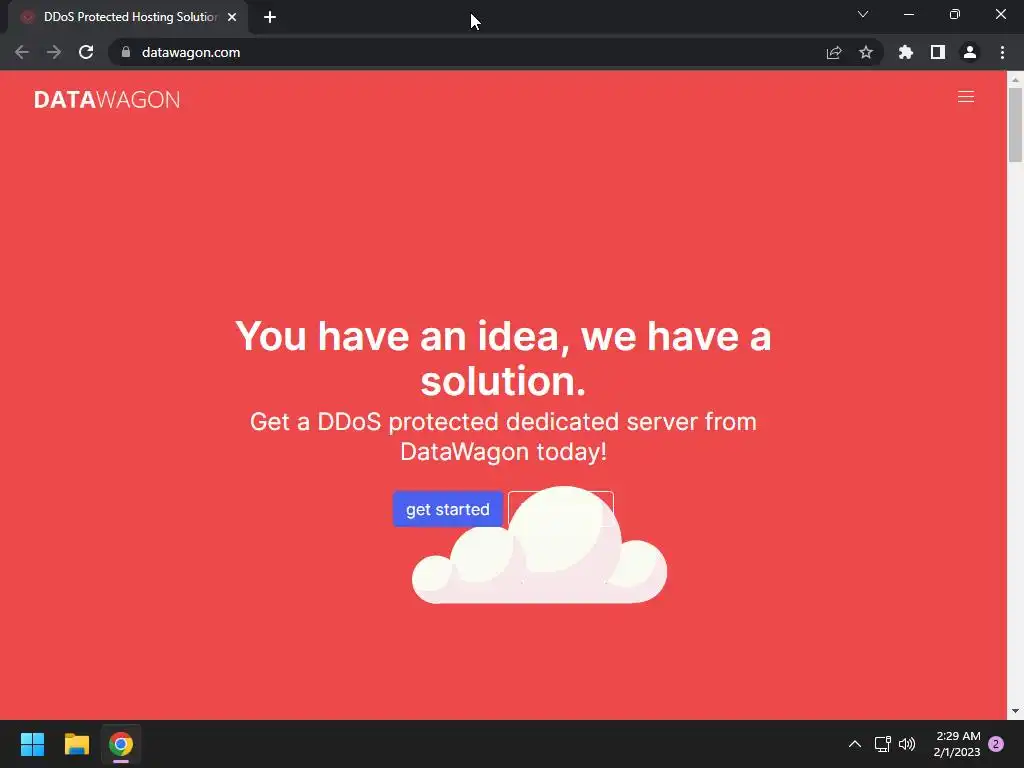Click the 'Get a DDoS protected dedicated server' subtitle
1024x768 pixels.
pyautogui.click(x=503, y=436)
